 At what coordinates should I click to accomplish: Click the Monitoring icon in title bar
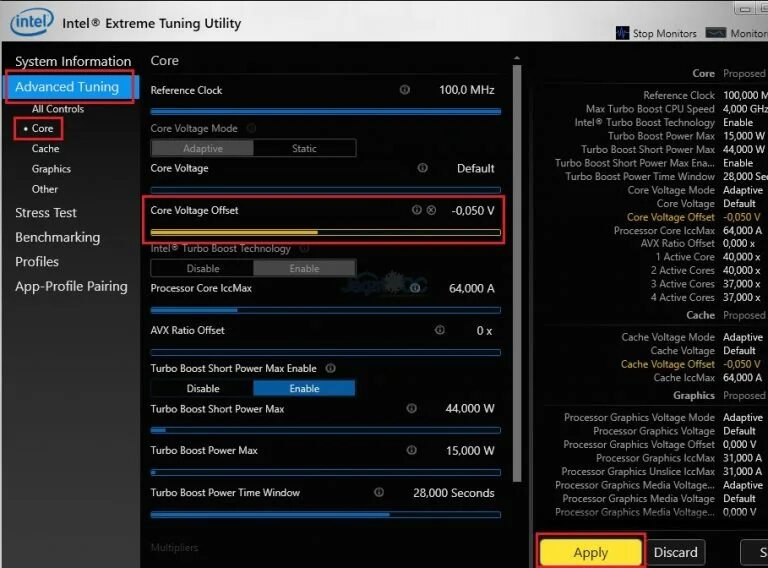[716, 33]
